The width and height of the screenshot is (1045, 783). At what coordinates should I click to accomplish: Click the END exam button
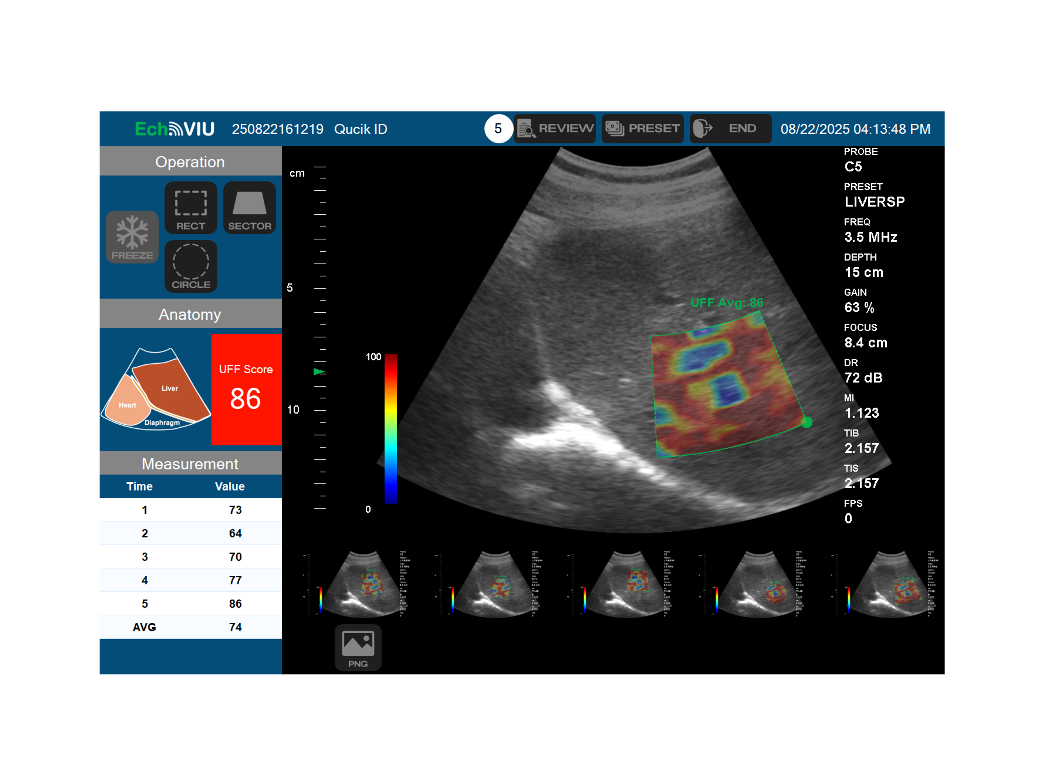click(x=730, y=129)
